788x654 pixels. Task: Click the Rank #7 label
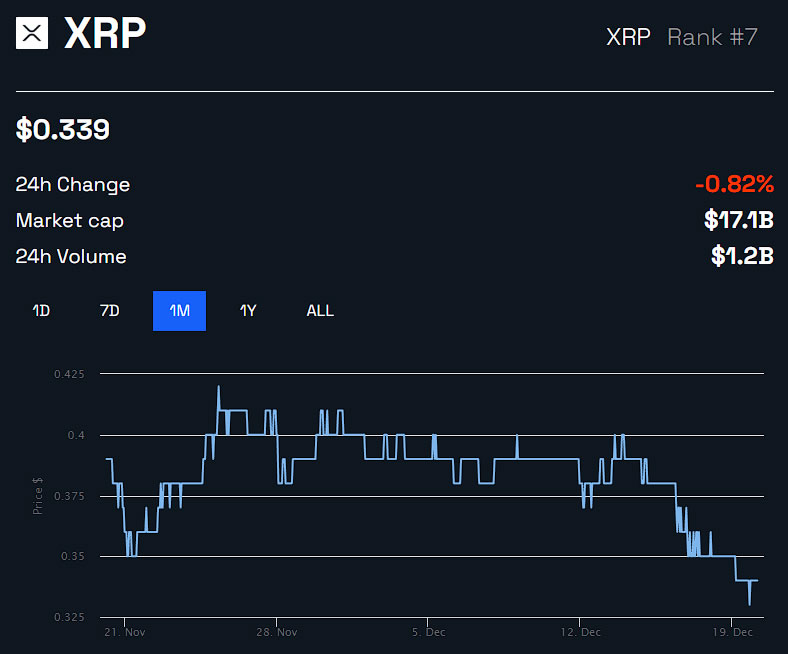712,38
